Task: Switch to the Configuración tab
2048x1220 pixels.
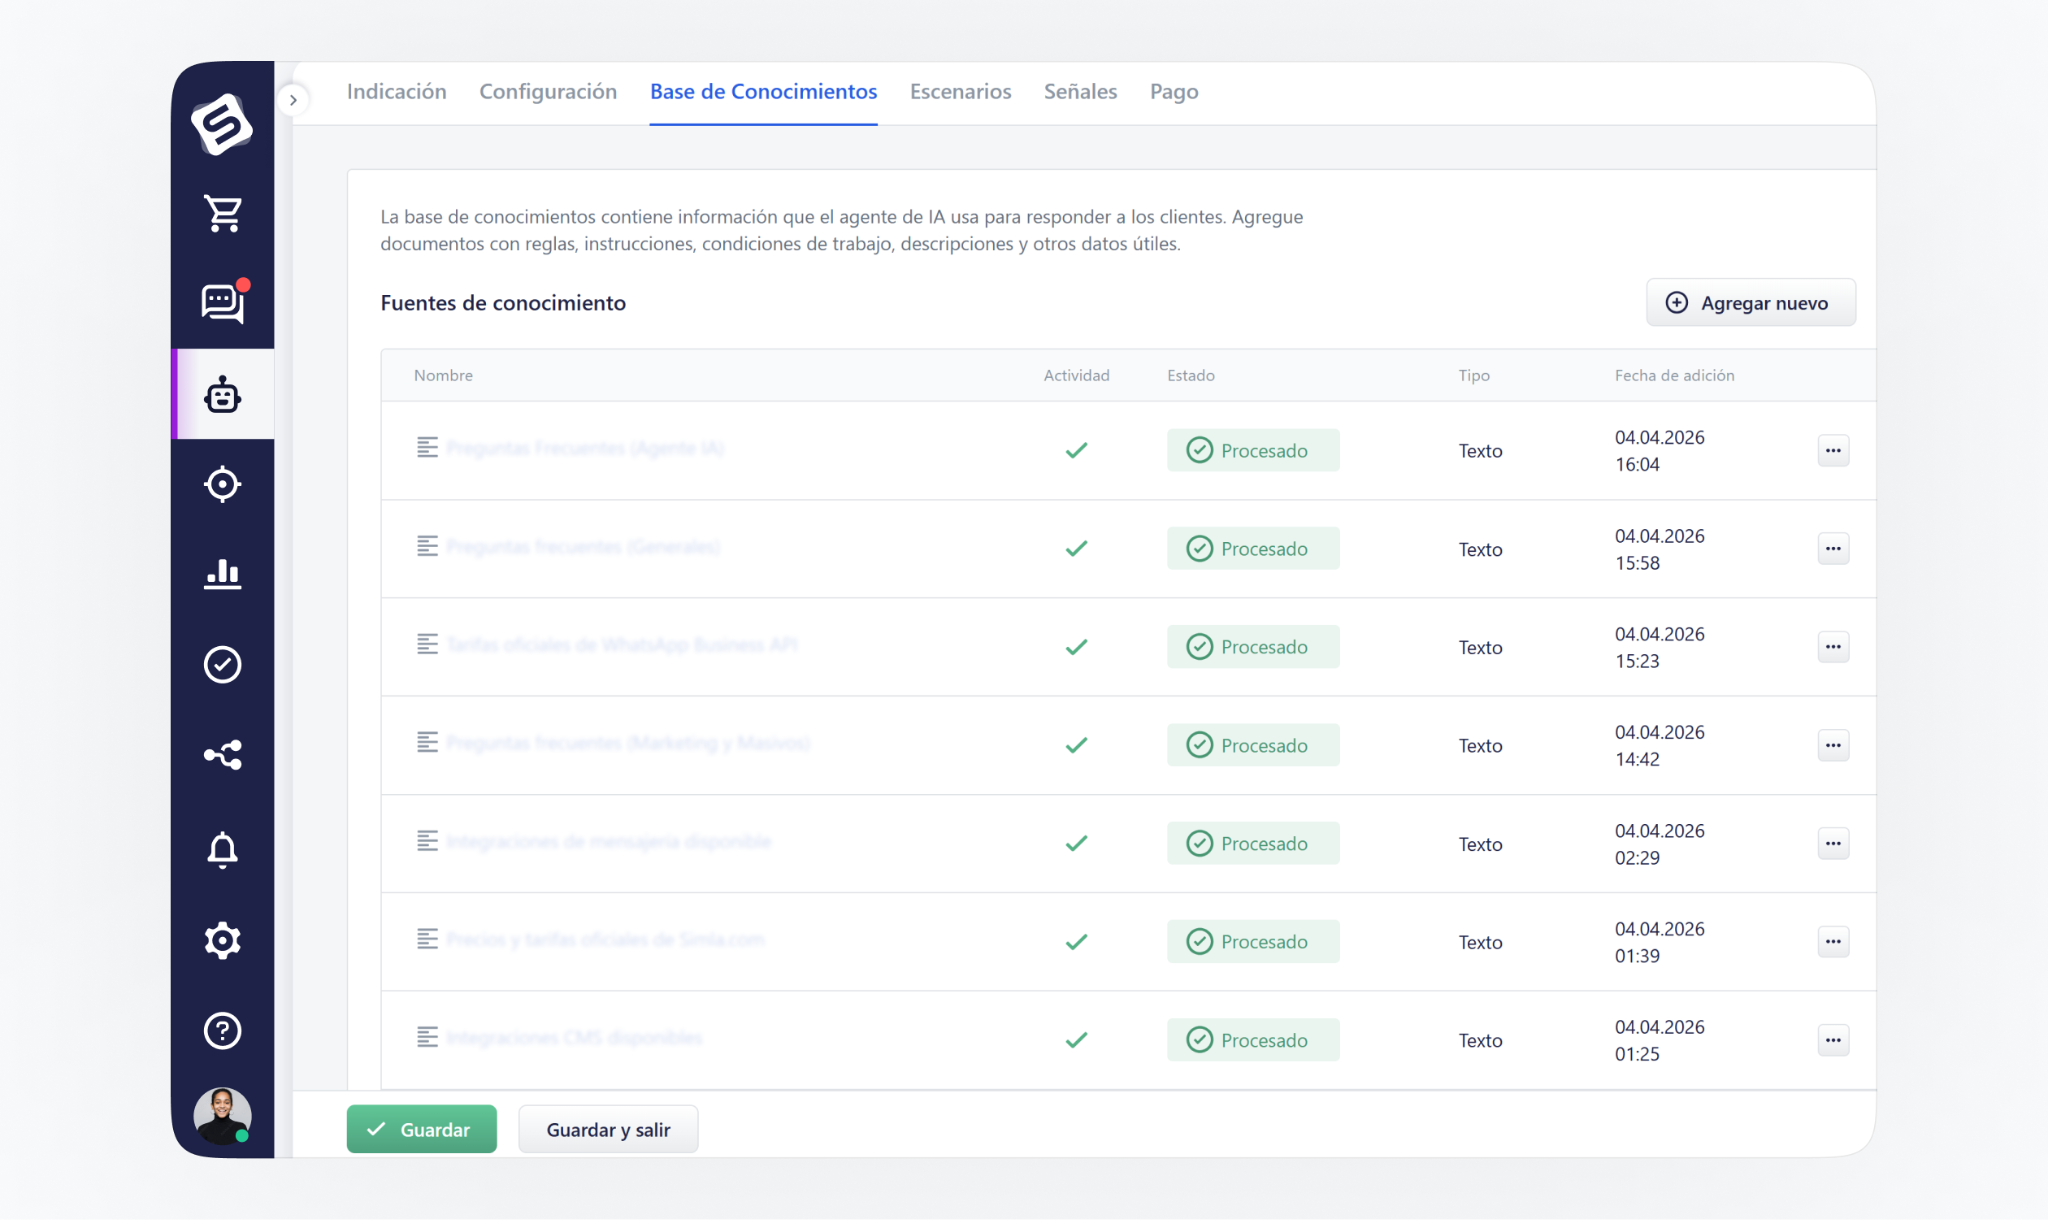Action: pyautogui.click(x=548, y=92)
